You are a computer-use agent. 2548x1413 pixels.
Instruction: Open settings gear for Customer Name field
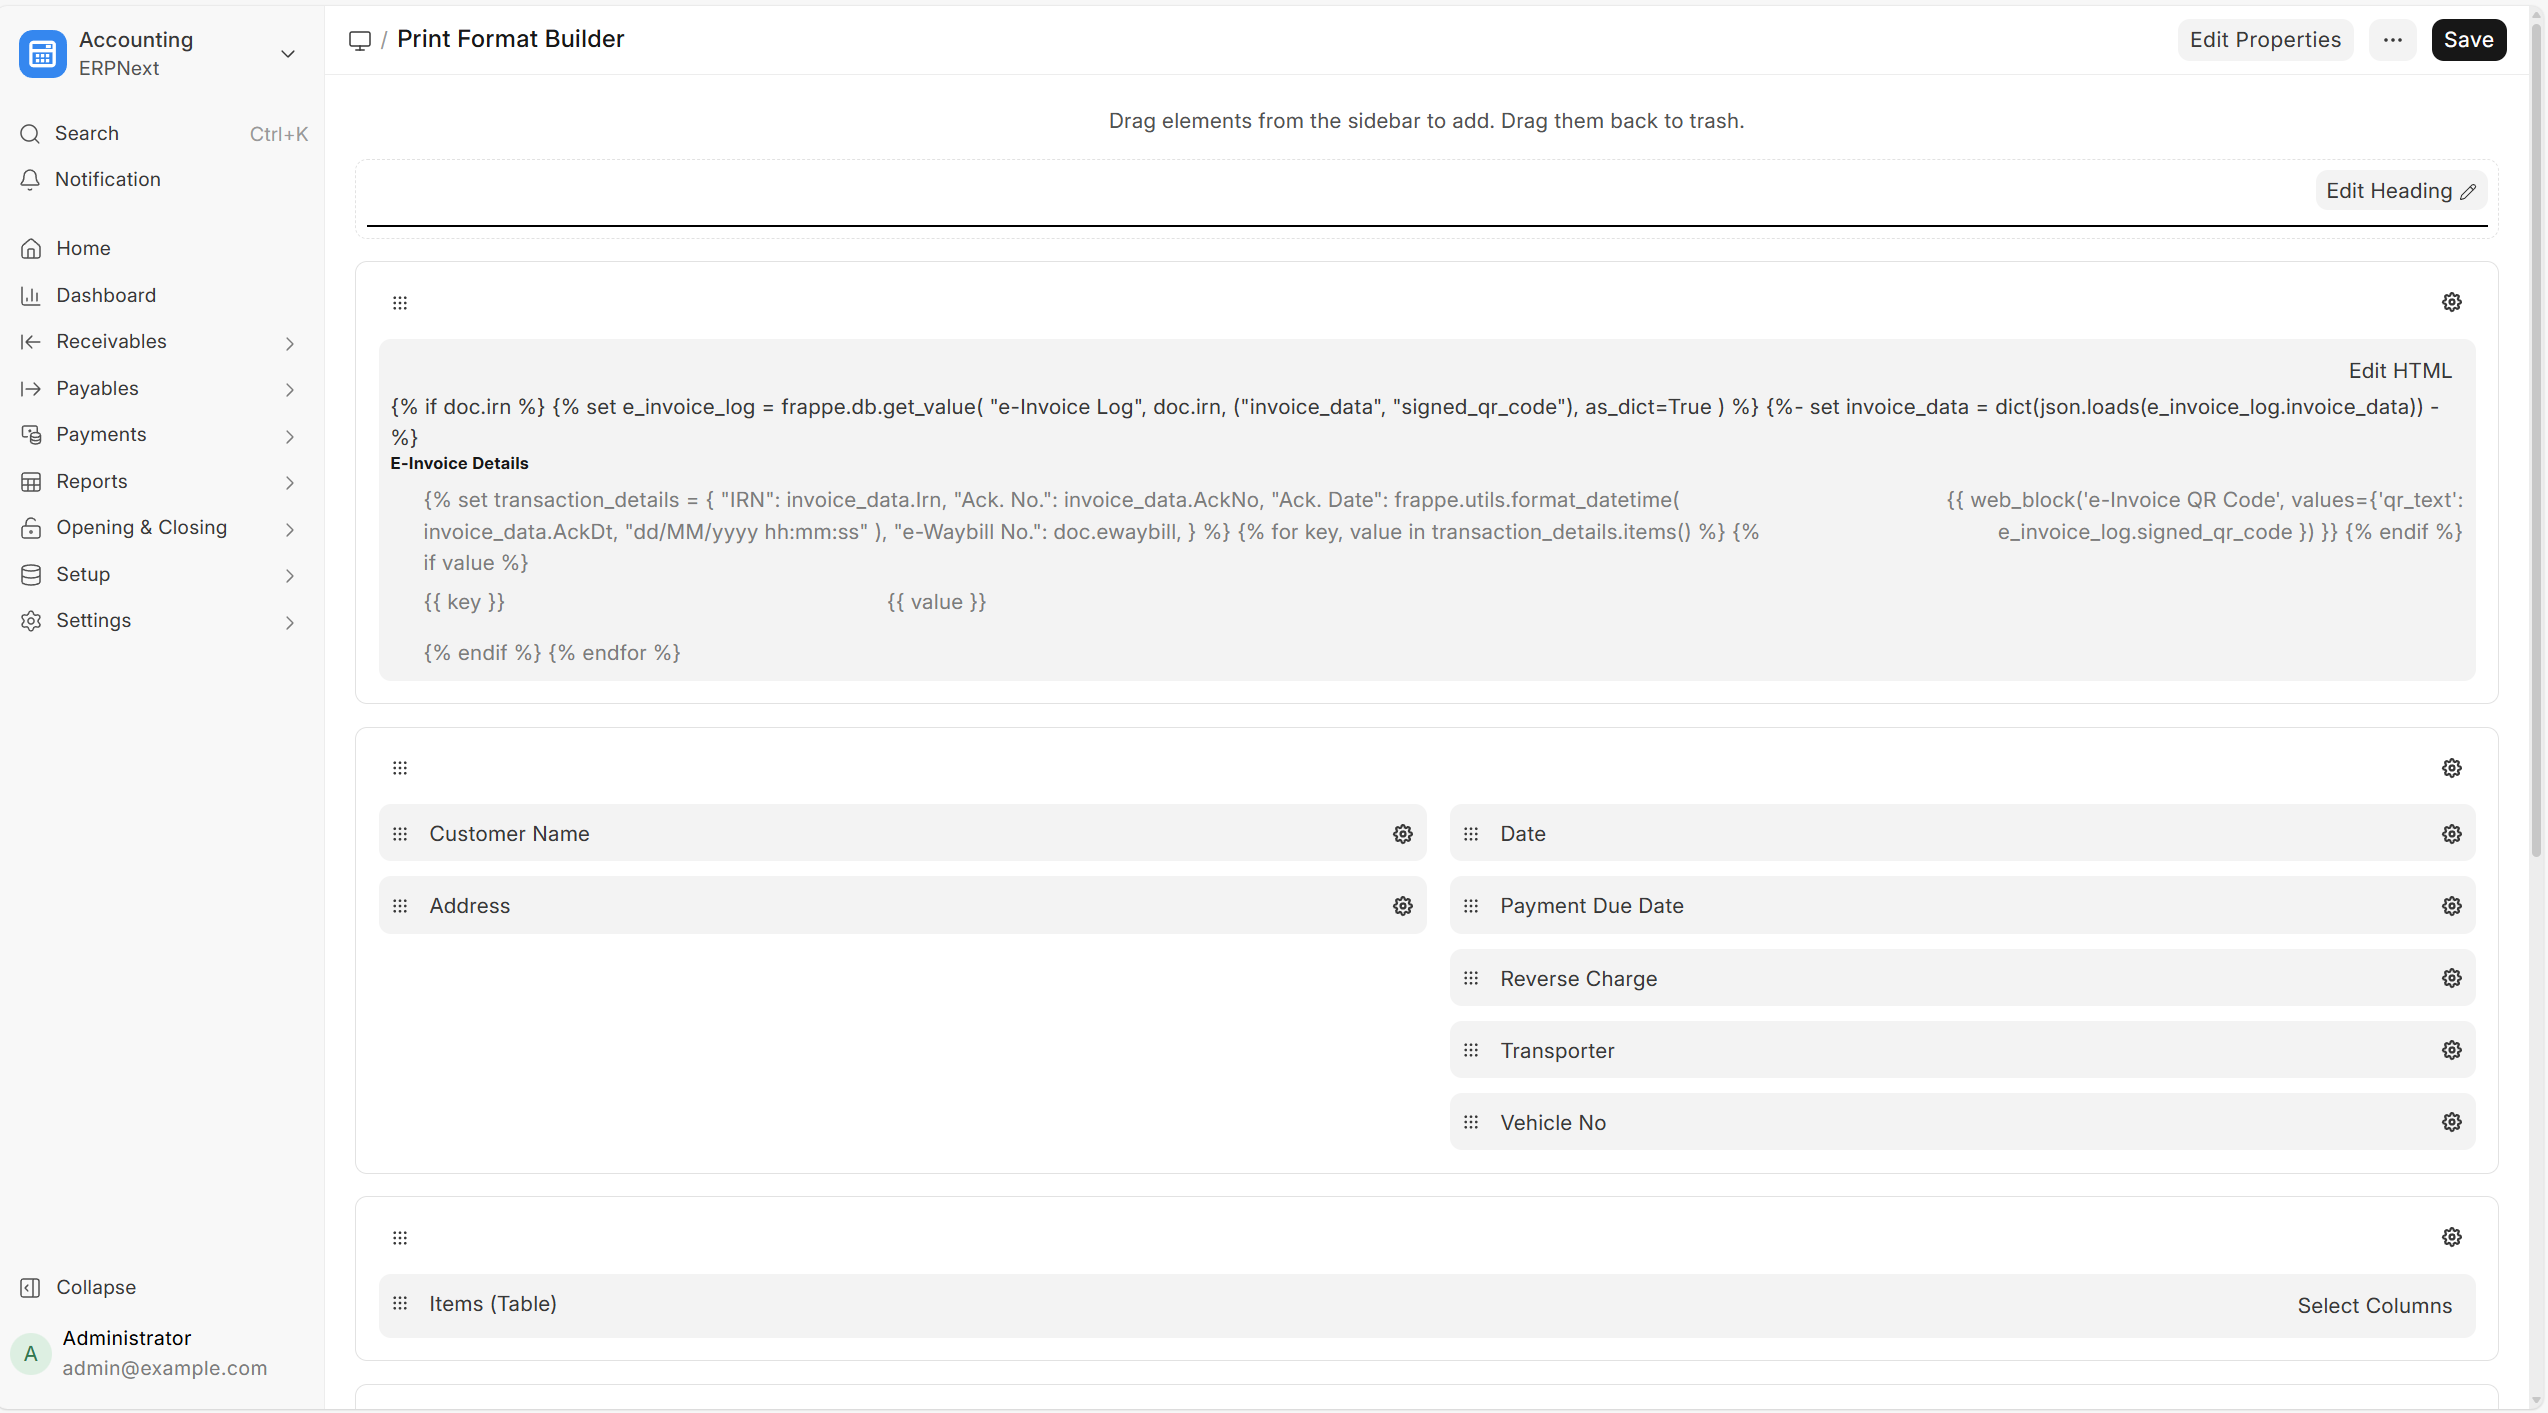(1403, 834)
